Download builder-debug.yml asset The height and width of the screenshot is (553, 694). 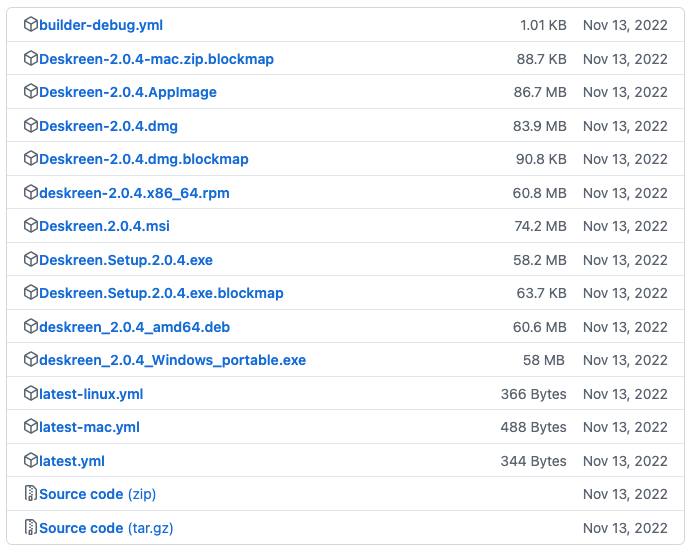tap(101, 25)
